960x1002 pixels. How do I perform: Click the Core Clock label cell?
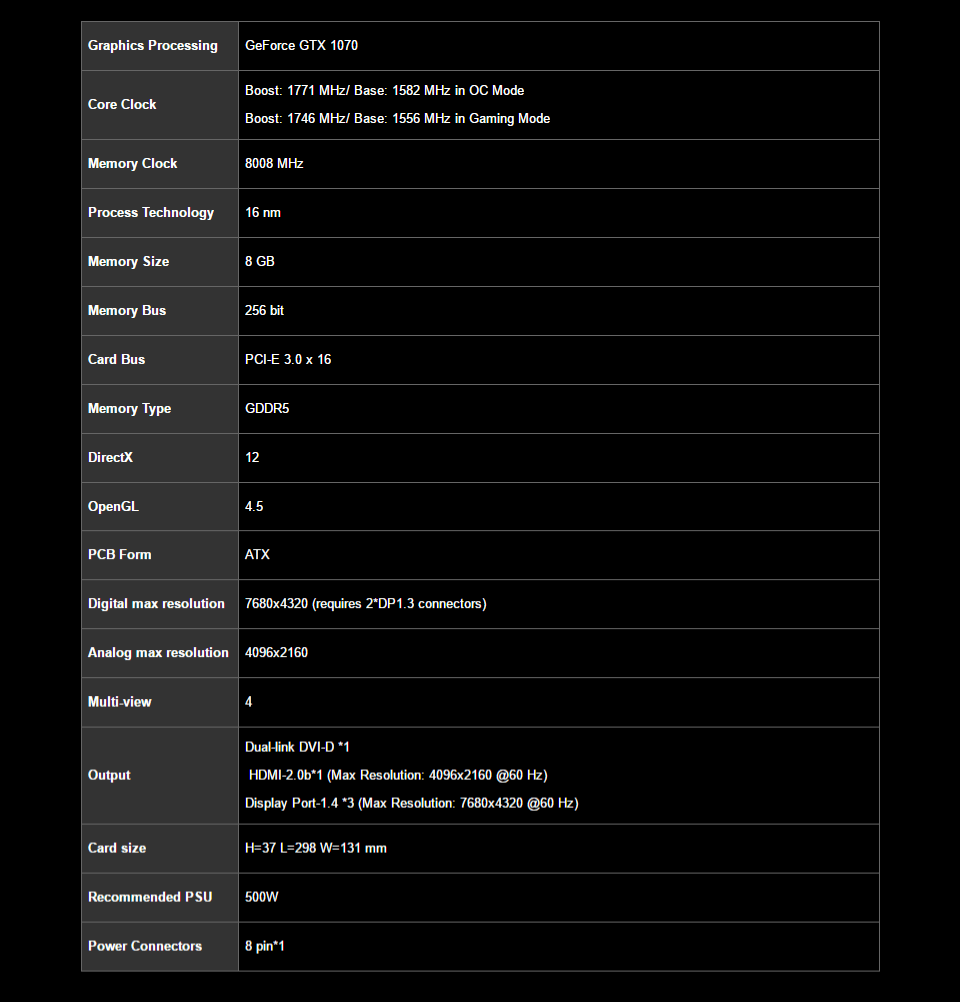coord(122,105)
